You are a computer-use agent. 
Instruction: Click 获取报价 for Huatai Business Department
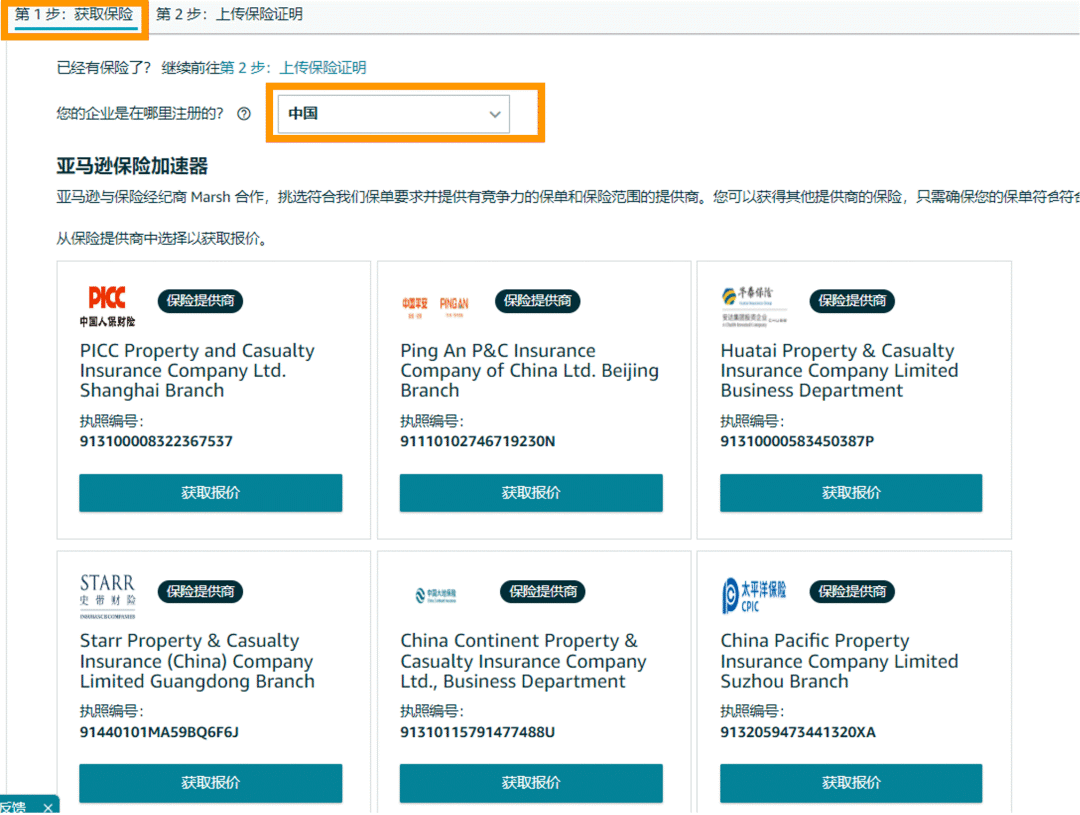click(850, 492)
